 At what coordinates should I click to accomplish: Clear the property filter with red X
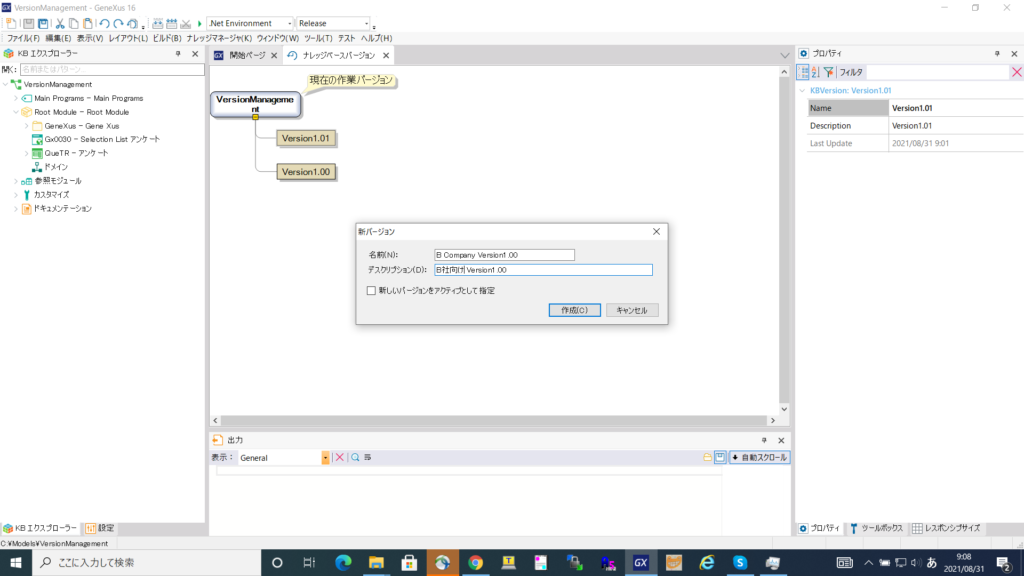(x=1016, y=72)
